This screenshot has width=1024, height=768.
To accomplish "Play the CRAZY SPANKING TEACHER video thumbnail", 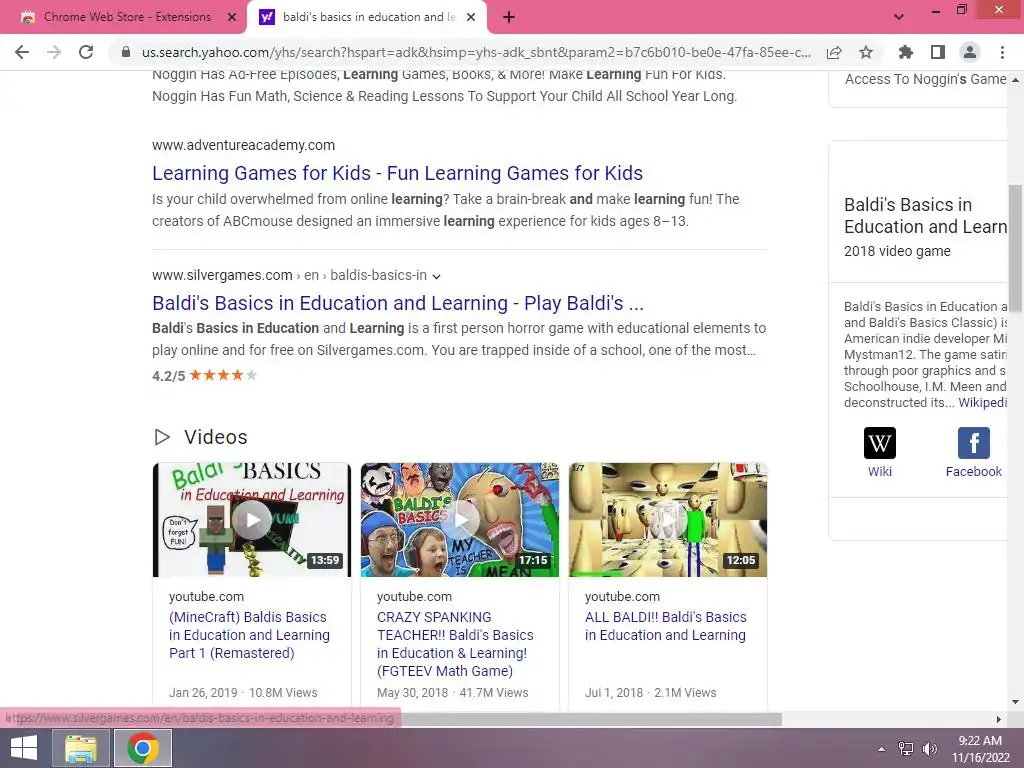I will (x=460, y=520).
